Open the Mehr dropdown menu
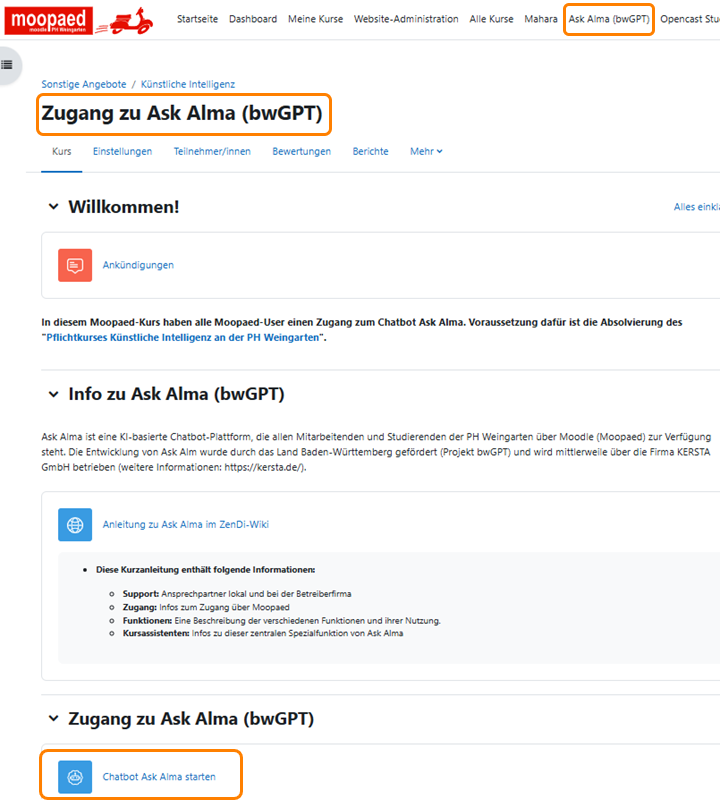The image size is (720, 800). tap(426, 151)
